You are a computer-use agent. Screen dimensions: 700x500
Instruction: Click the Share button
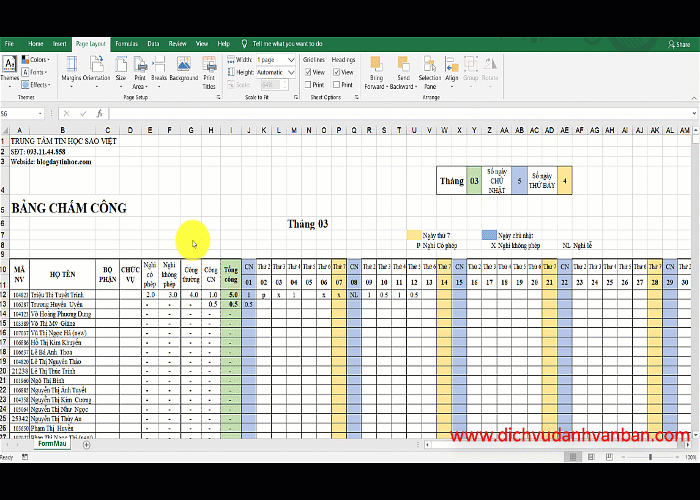679,44
